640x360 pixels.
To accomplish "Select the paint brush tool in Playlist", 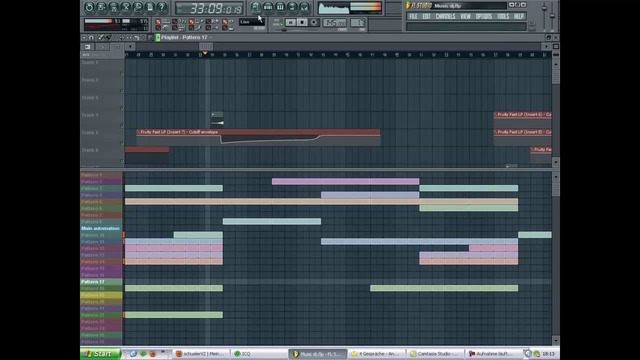I will (108, 37).
